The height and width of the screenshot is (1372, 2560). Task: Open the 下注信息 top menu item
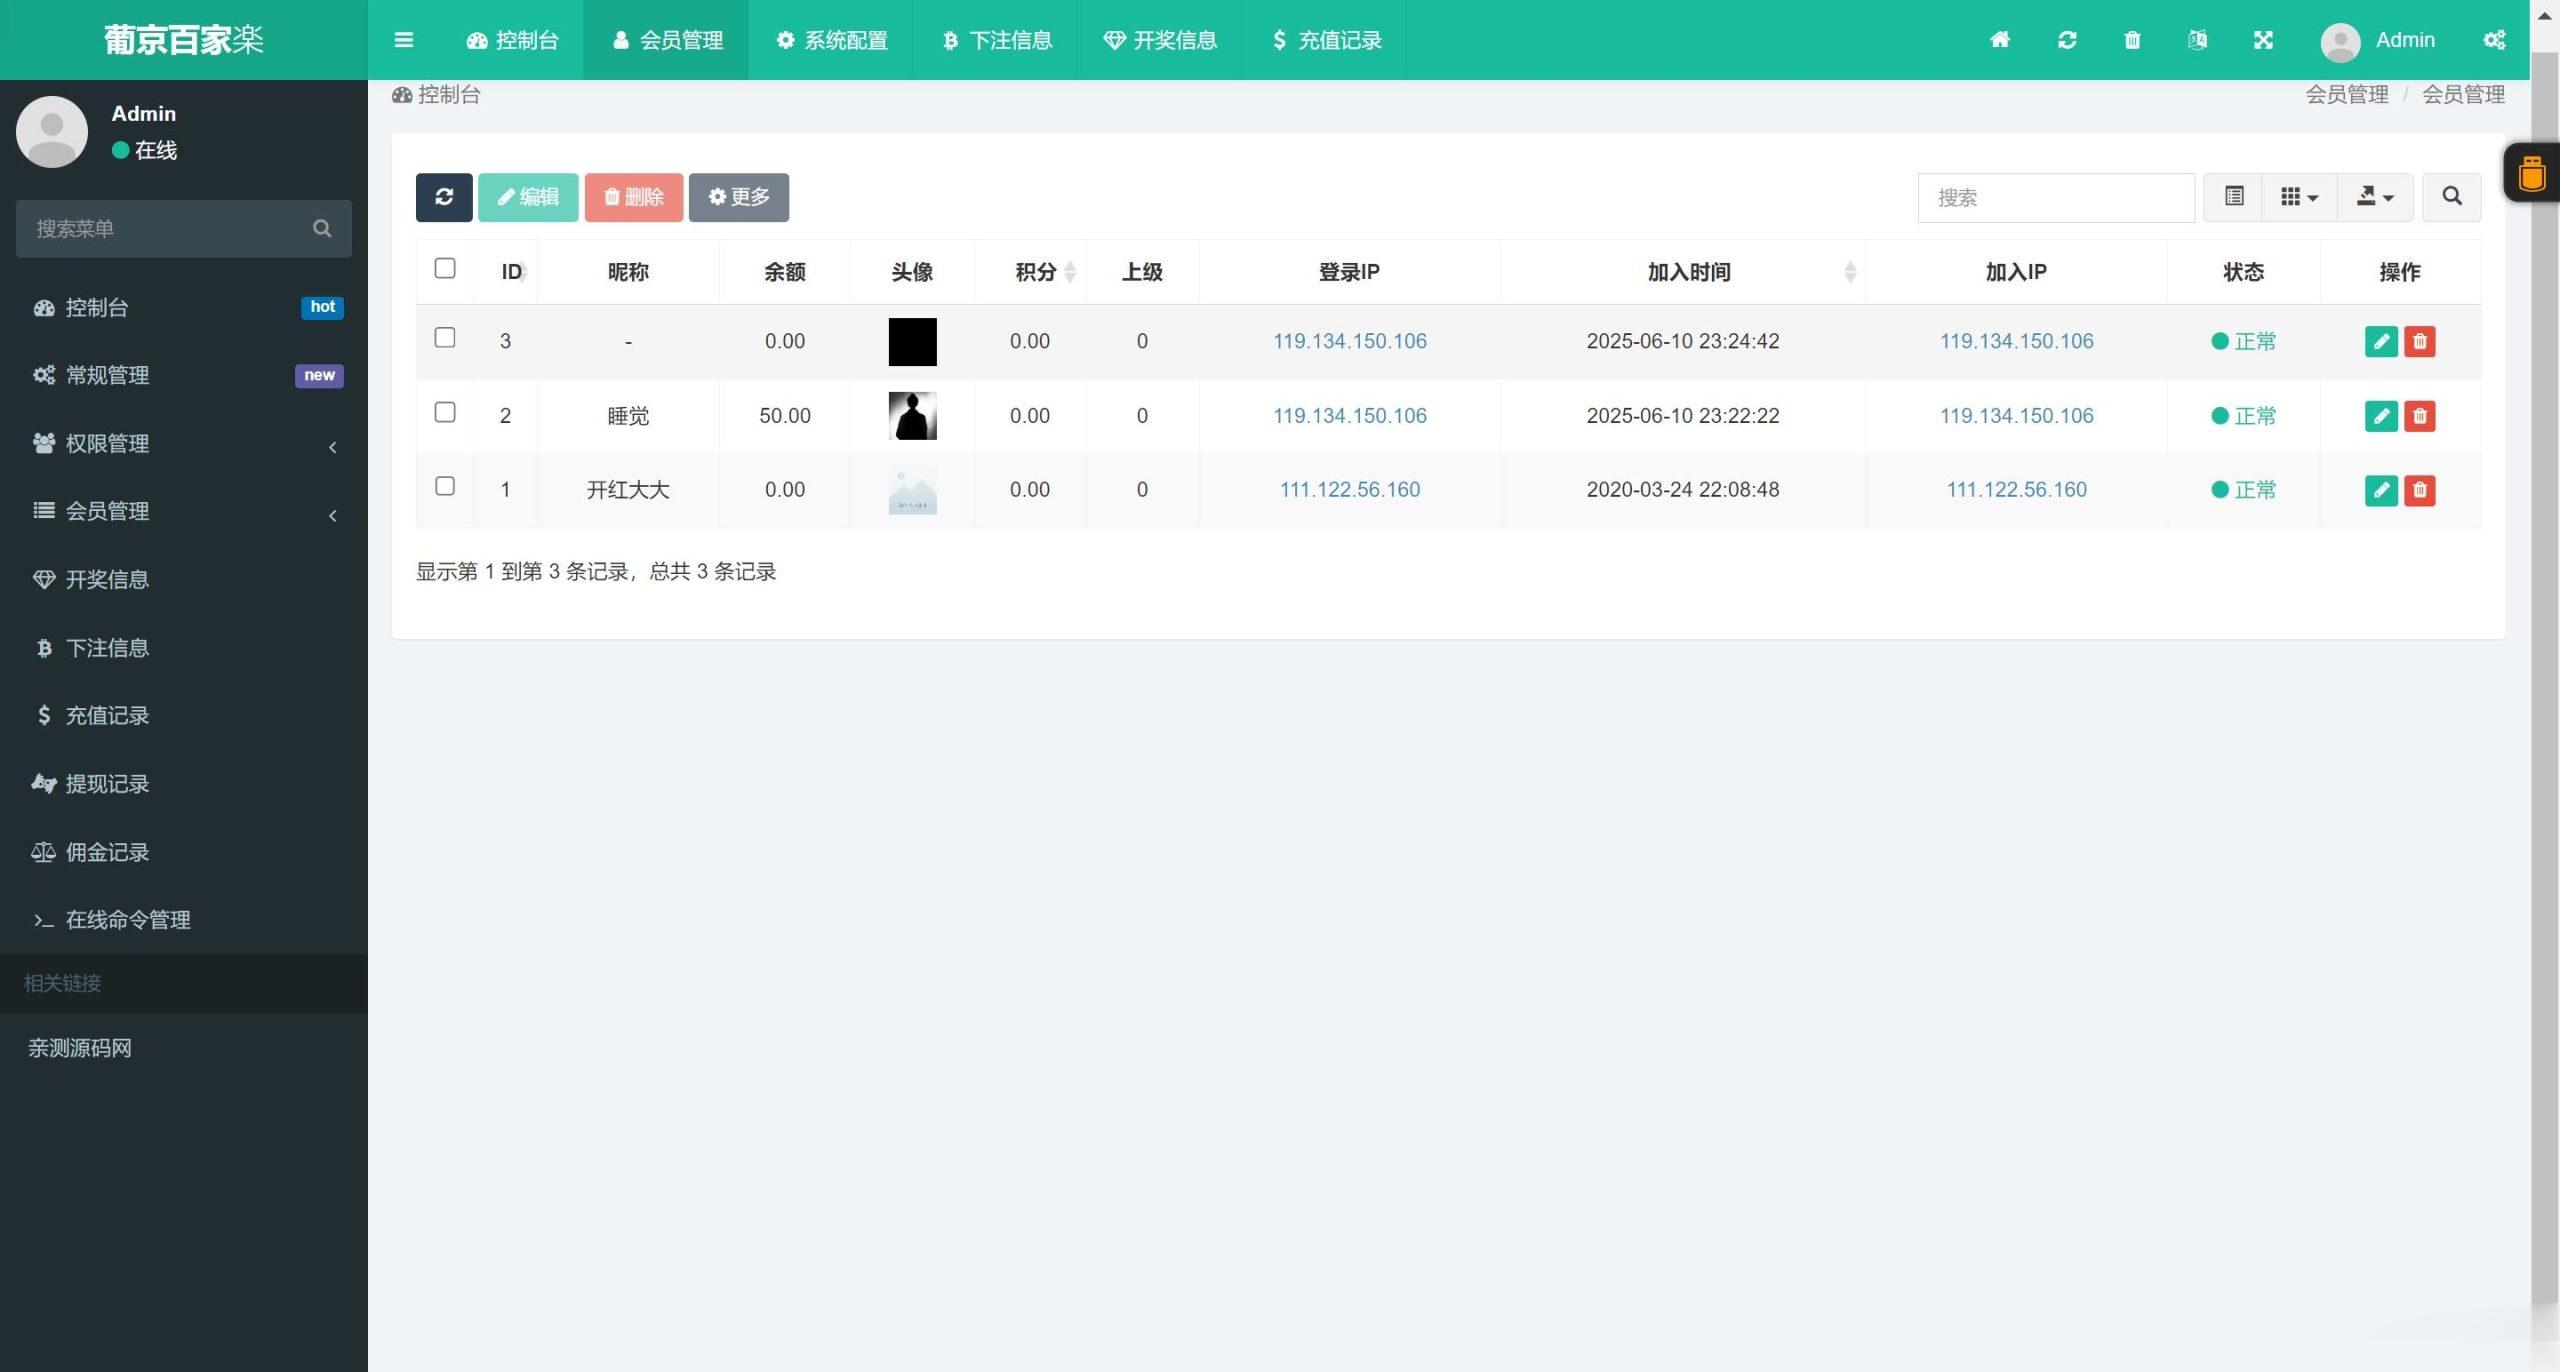(x=996, y=40)
